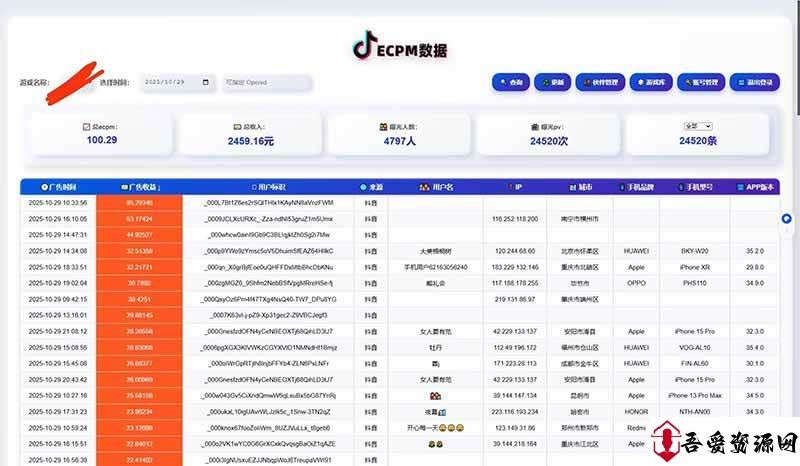Open the date picker calendar icon
The width and height of the screenshot is (800, 466).
click(206, 83)
